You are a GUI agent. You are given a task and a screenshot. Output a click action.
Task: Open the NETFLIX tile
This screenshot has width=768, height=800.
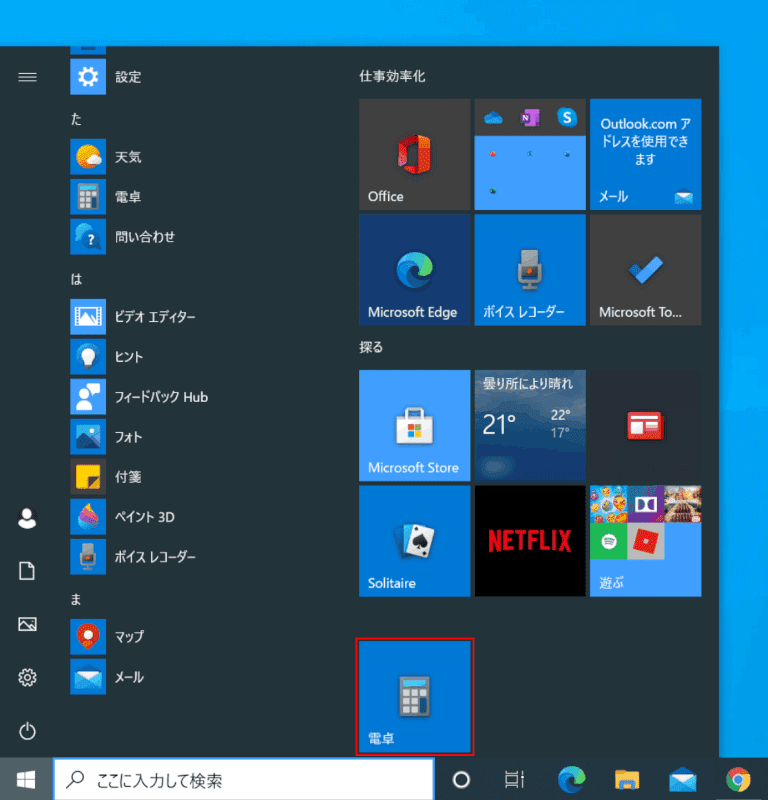(x=530, y=541)
